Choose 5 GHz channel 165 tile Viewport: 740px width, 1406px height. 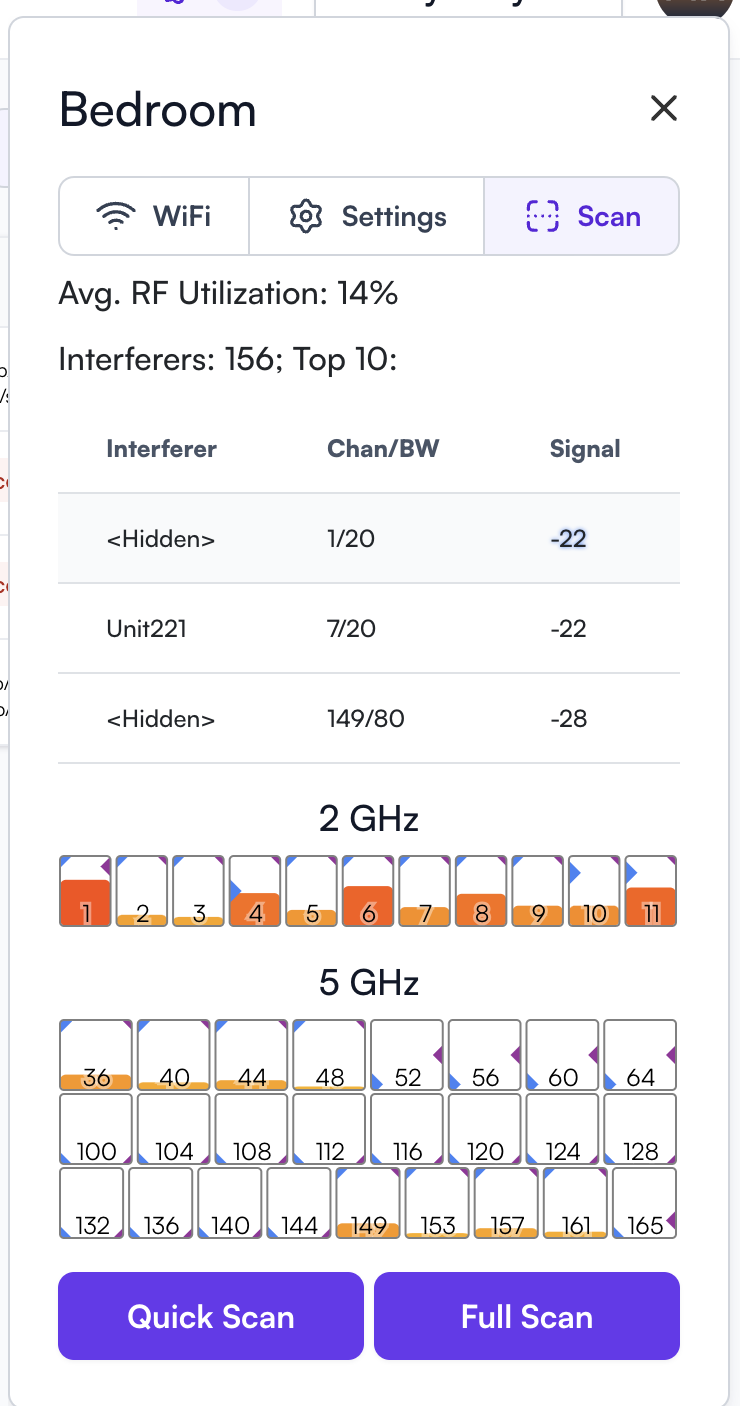click(644, 1204)
